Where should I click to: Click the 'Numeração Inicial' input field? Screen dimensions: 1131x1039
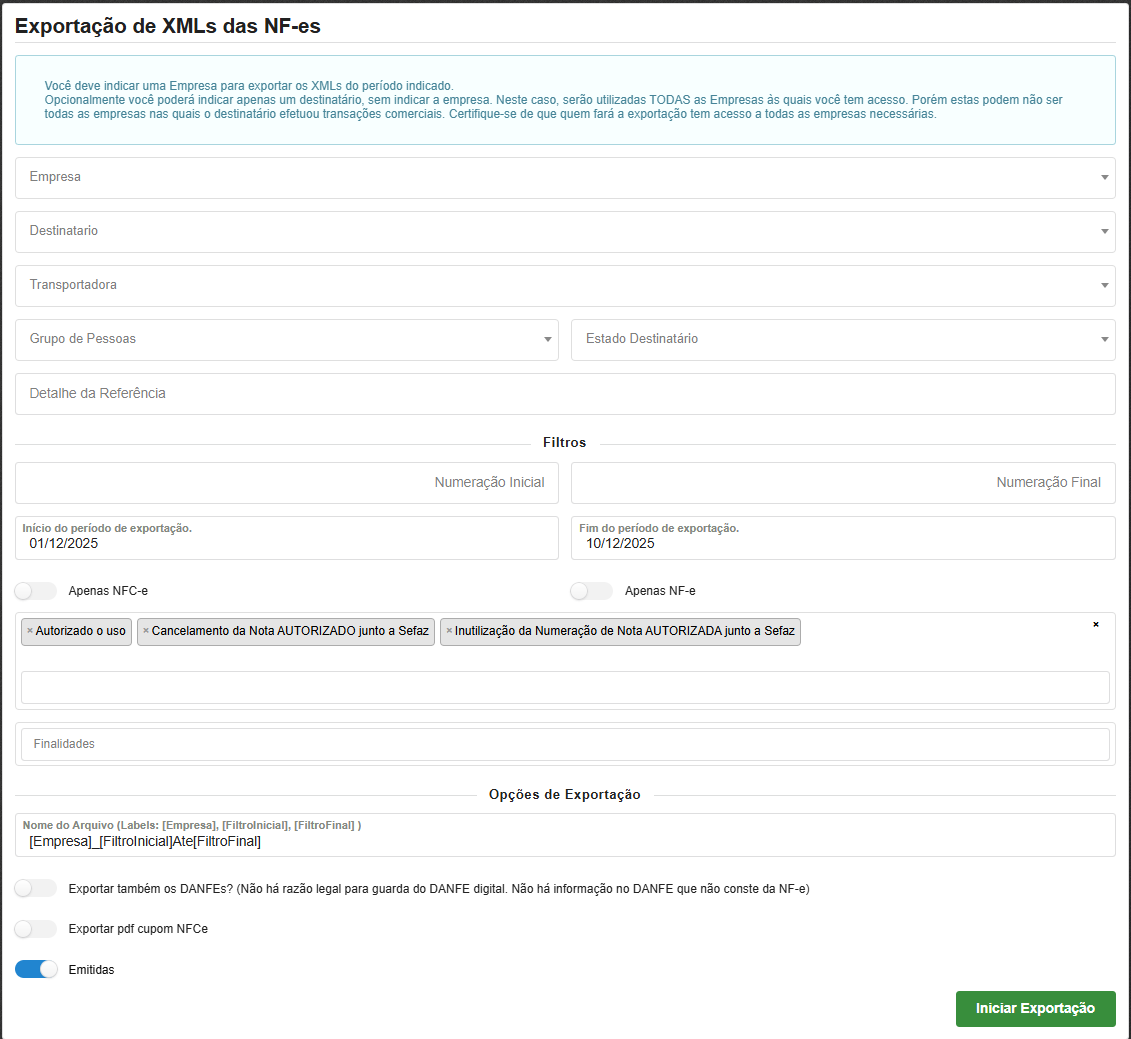click(287, 483)
